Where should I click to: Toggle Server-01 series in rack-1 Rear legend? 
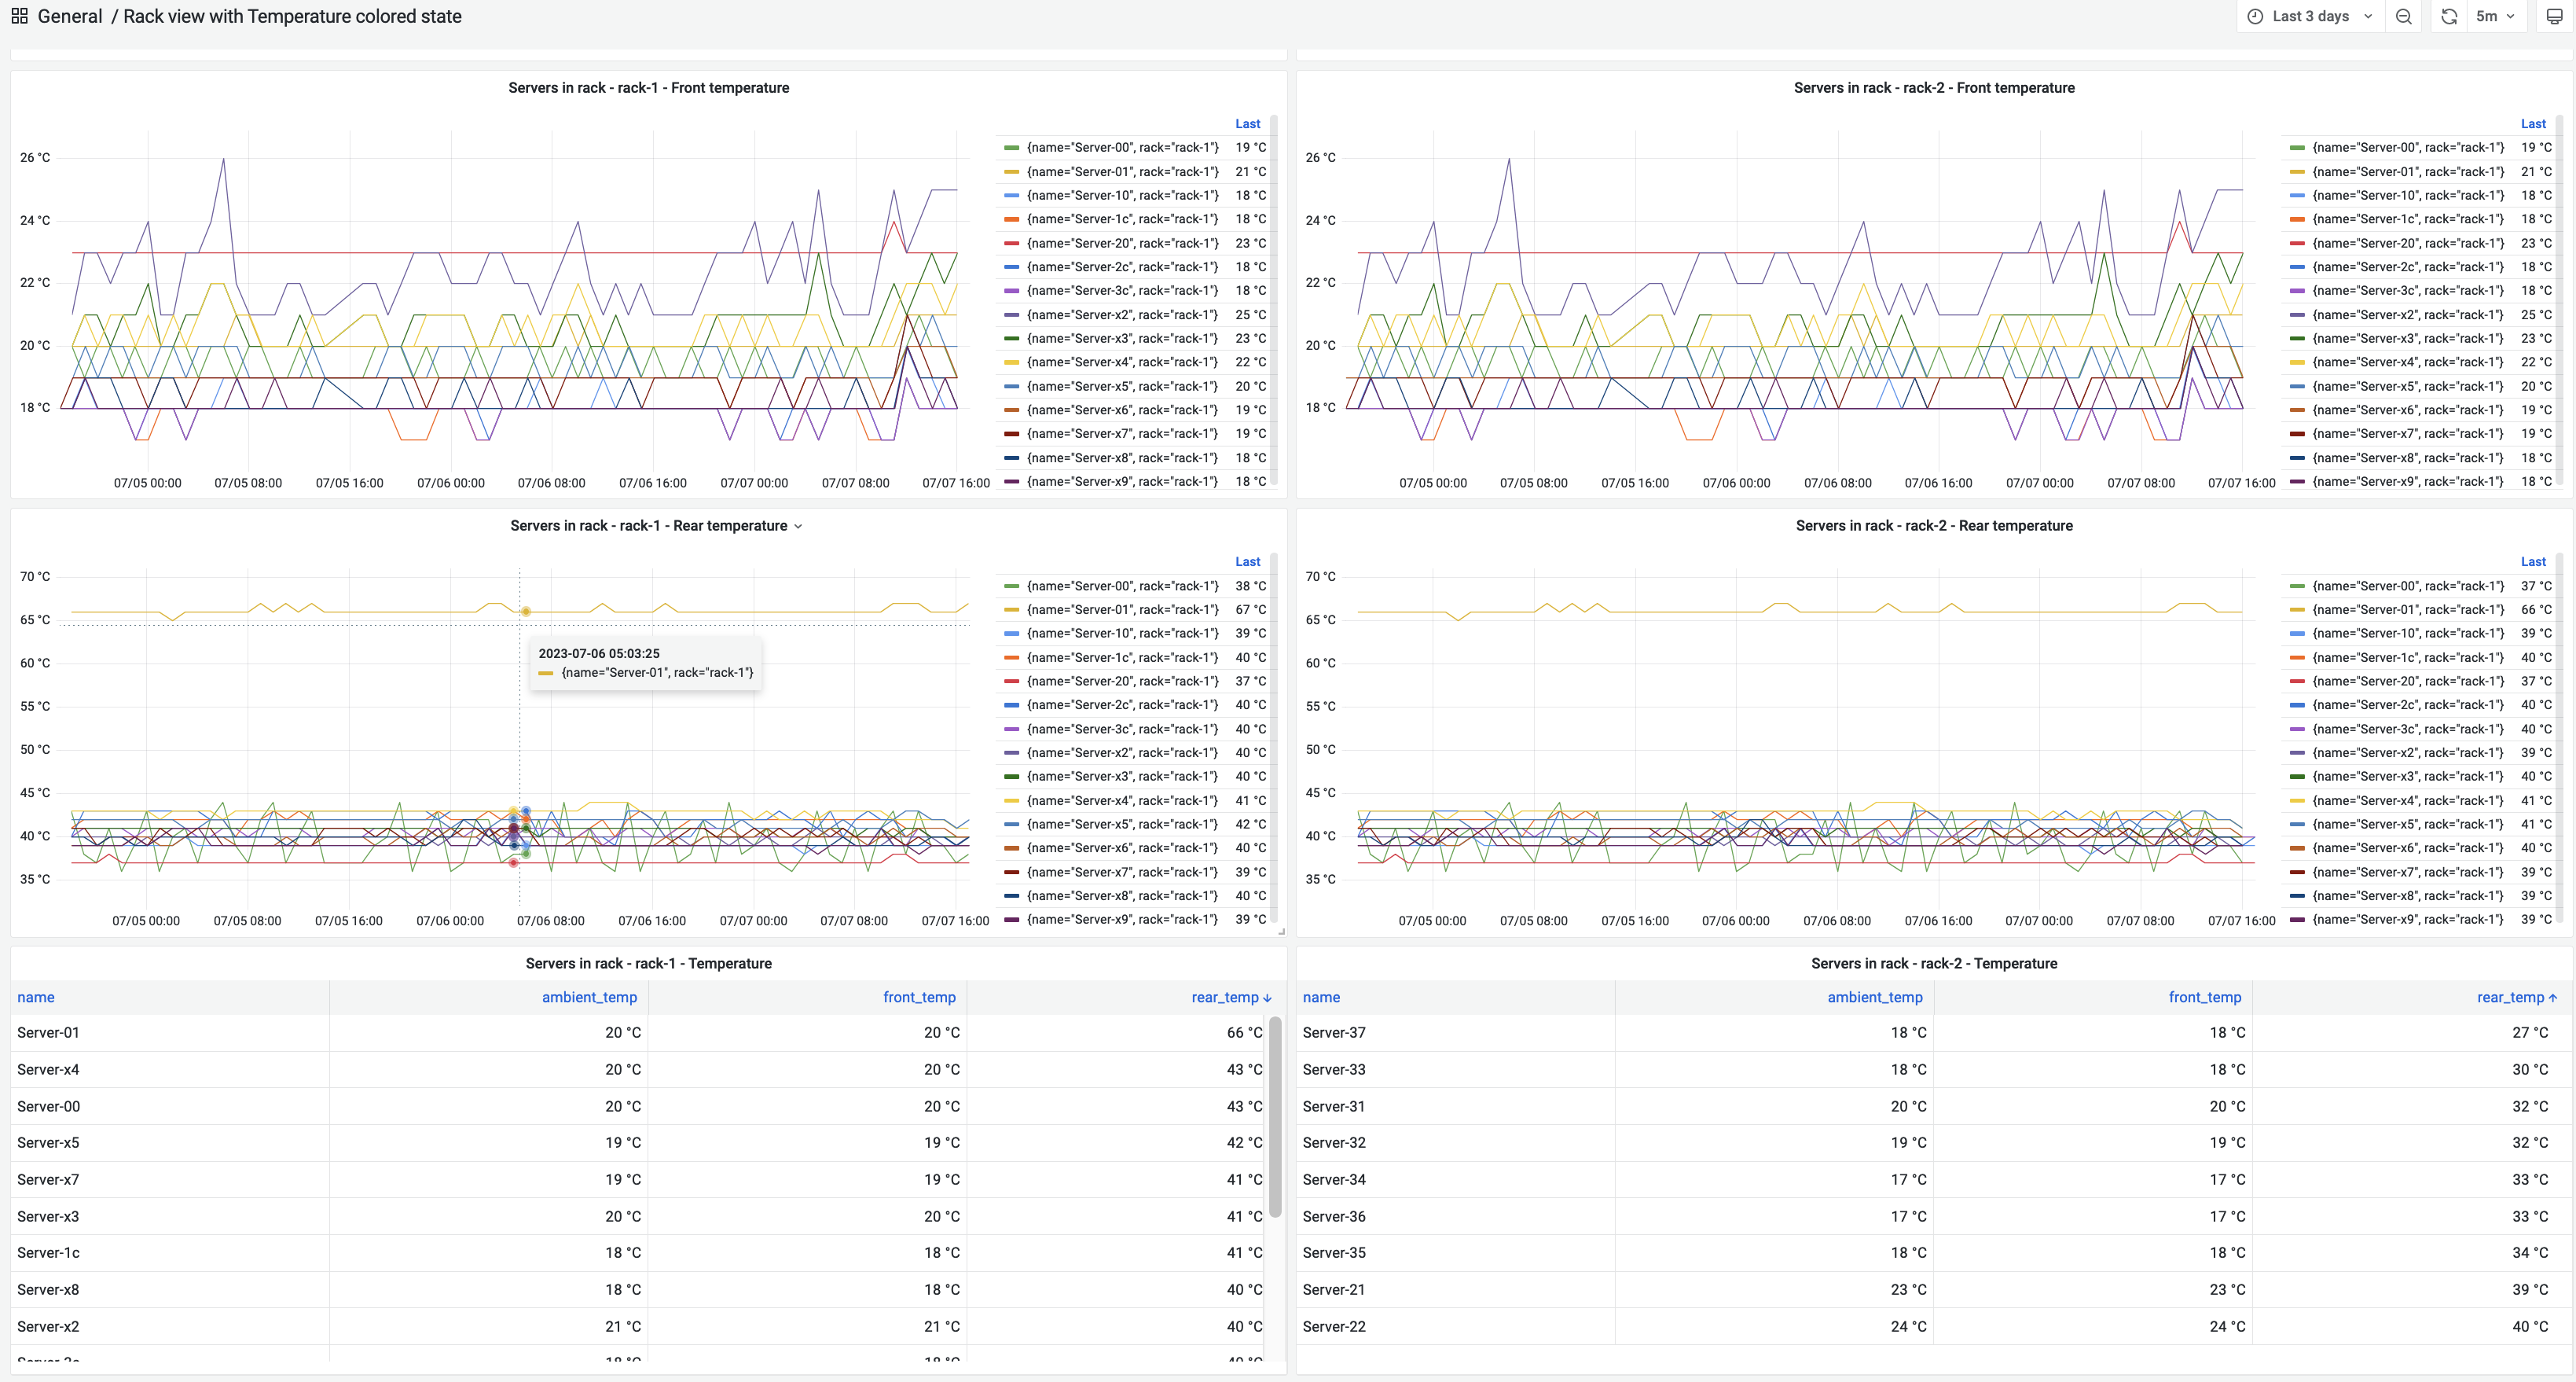pyautogui.click(x=1122, y=610)
